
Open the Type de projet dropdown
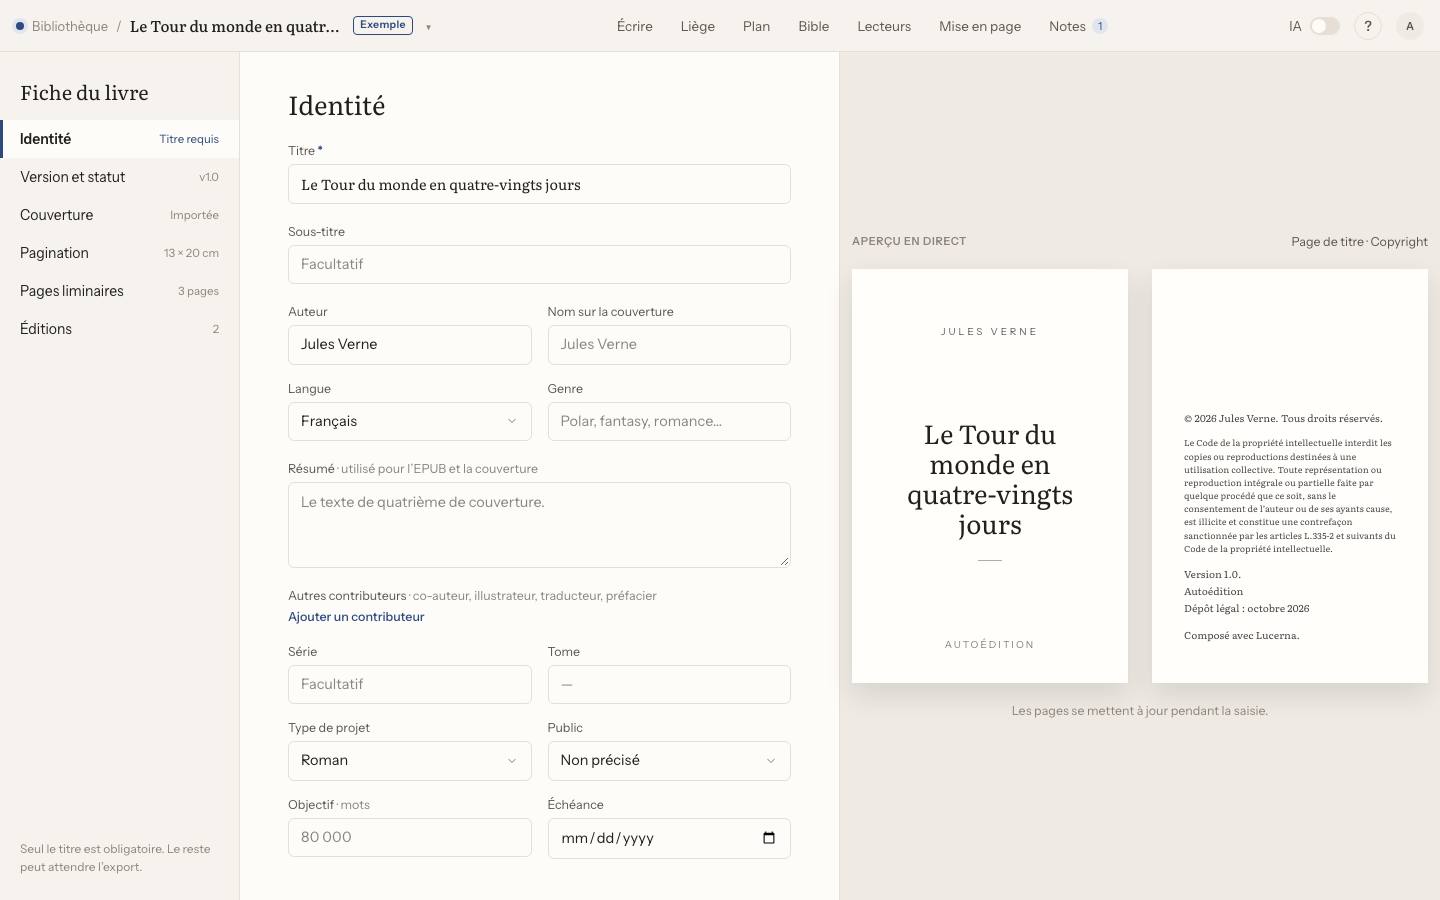[410, 760]
